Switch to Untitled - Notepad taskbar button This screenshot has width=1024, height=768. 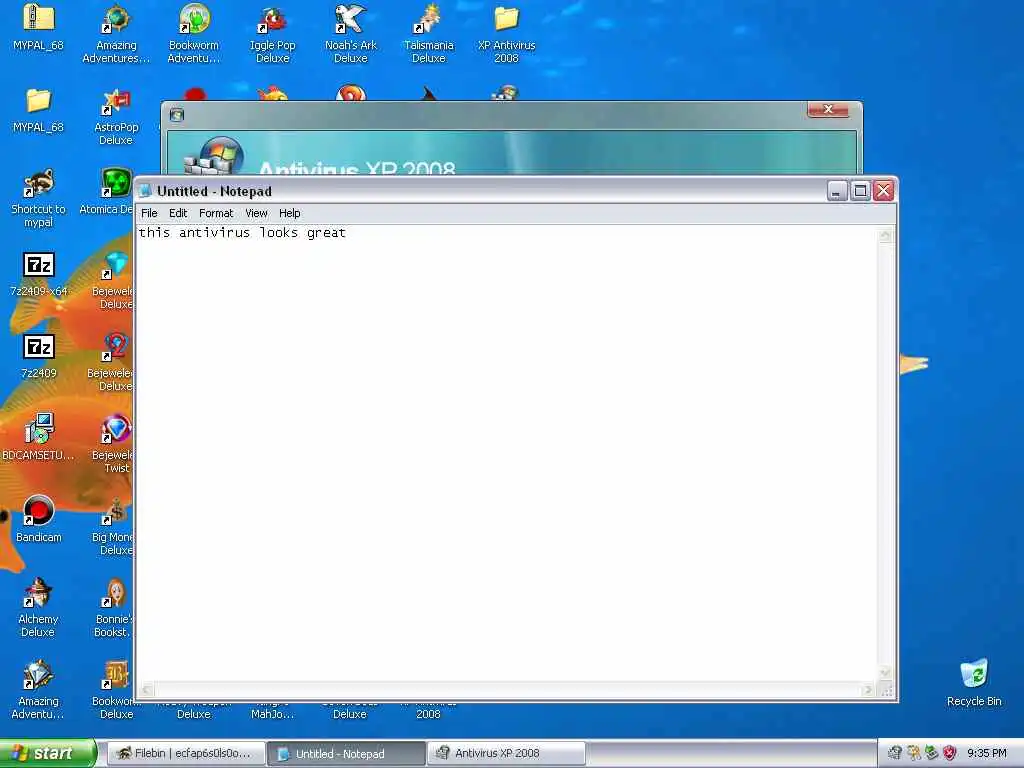click(346, 753)
